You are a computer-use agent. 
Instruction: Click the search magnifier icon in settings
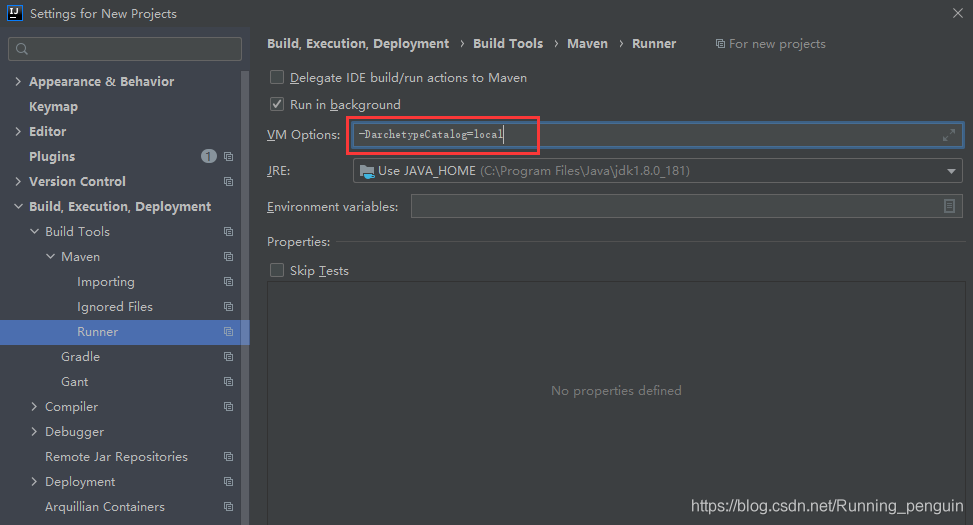(22, 49)
